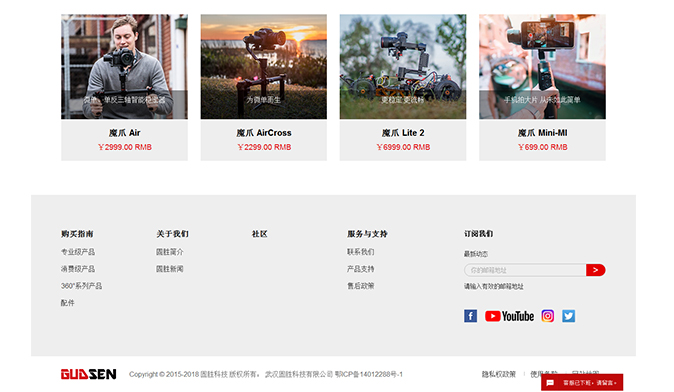Open the Facebook social icon
The height and width of the screenshot is (392, 674).
tap(470, 316)
